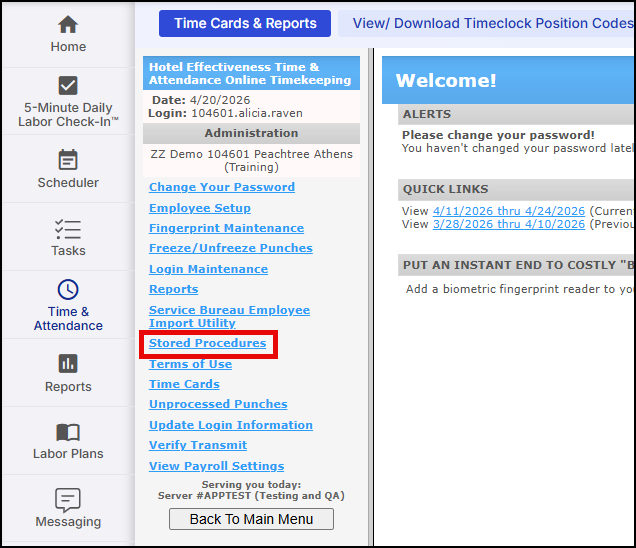Open View Payroll Settings link

(217, 466)
